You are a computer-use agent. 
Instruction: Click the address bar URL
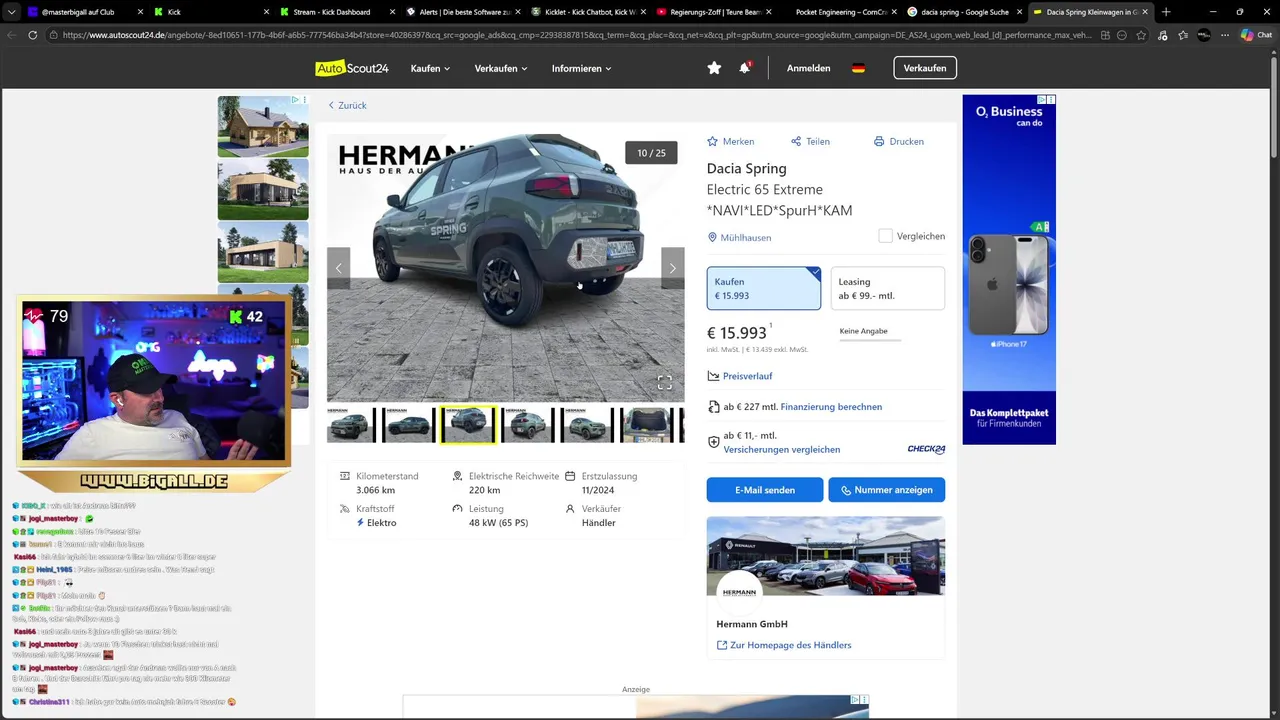pos(575,34)
